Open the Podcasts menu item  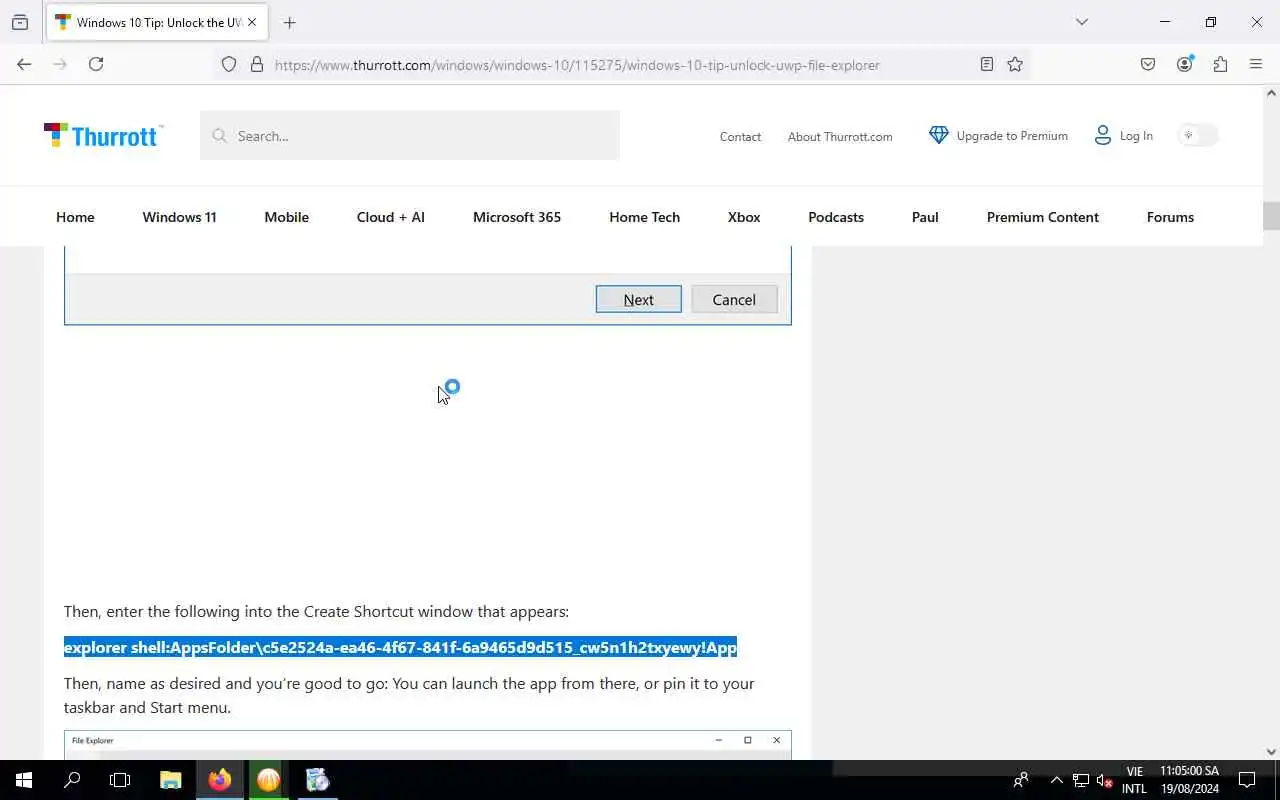[836, 217]
